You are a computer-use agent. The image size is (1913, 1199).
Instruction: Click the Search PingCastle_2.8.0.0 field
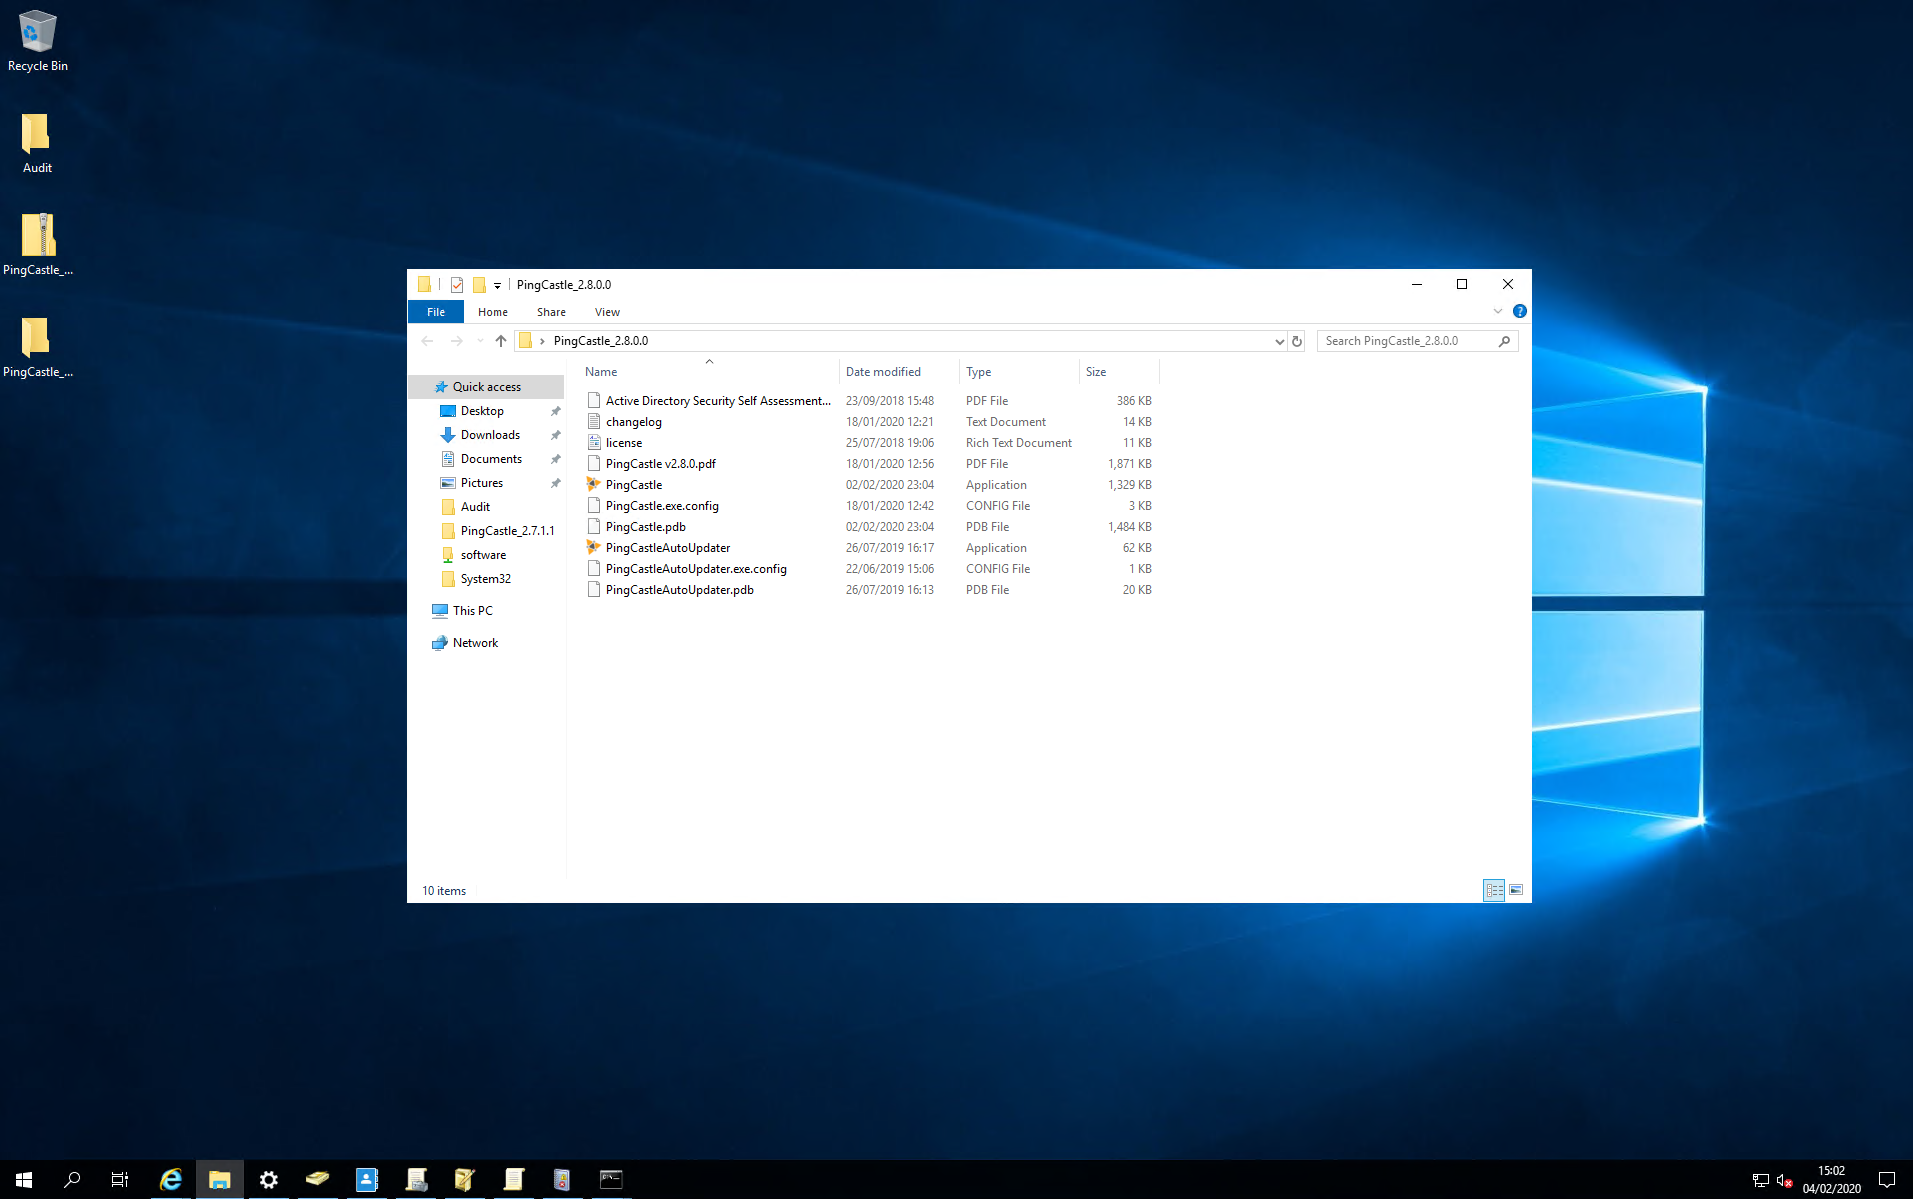[1408, 341]
